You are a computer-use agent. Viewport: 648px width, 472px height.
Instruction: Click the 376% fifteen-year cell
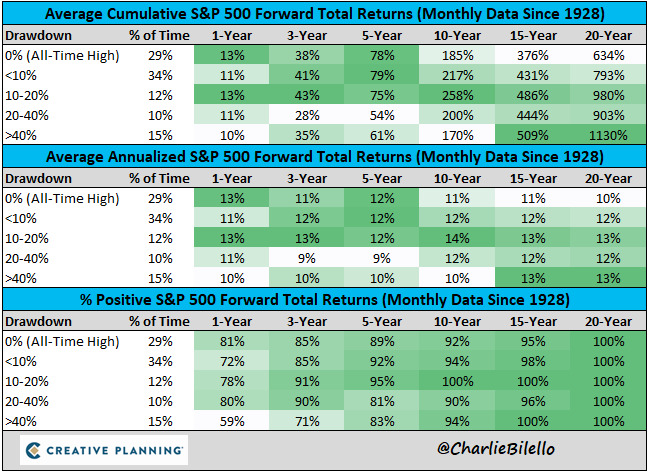[x=531, y=55]
